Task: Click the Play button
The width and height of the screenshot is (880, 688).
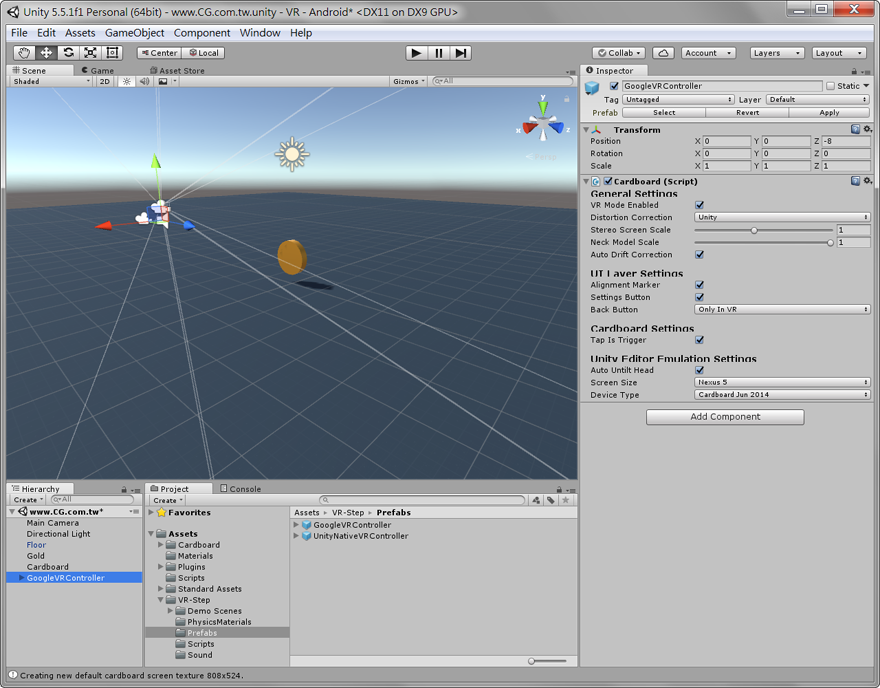Action: pos(416,53)
